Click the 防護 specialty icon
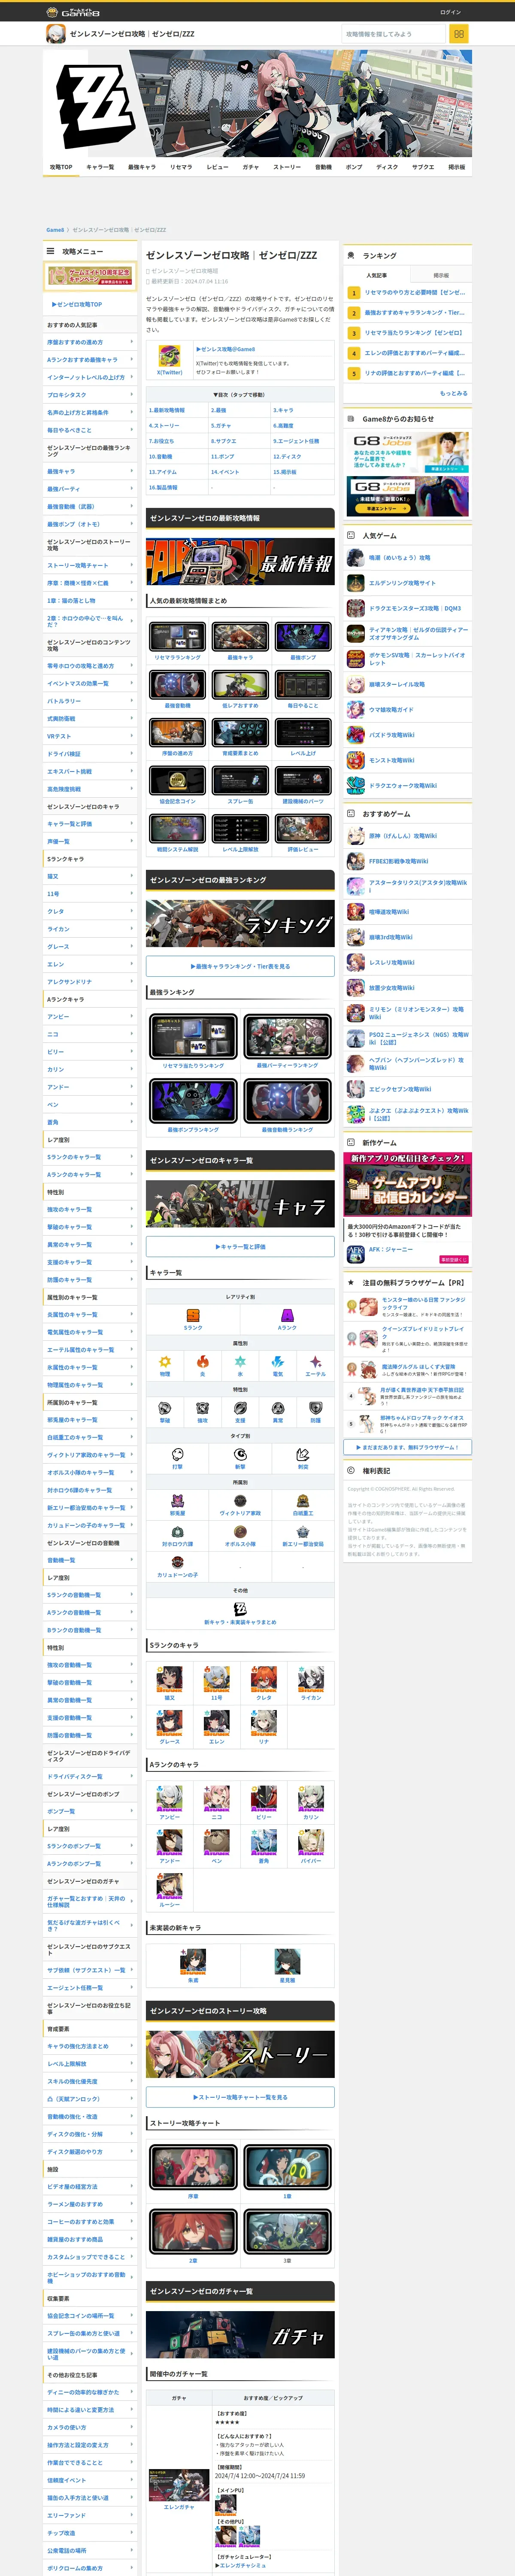The width and height of the screenshot is (515, 2576). [315, 1408]
